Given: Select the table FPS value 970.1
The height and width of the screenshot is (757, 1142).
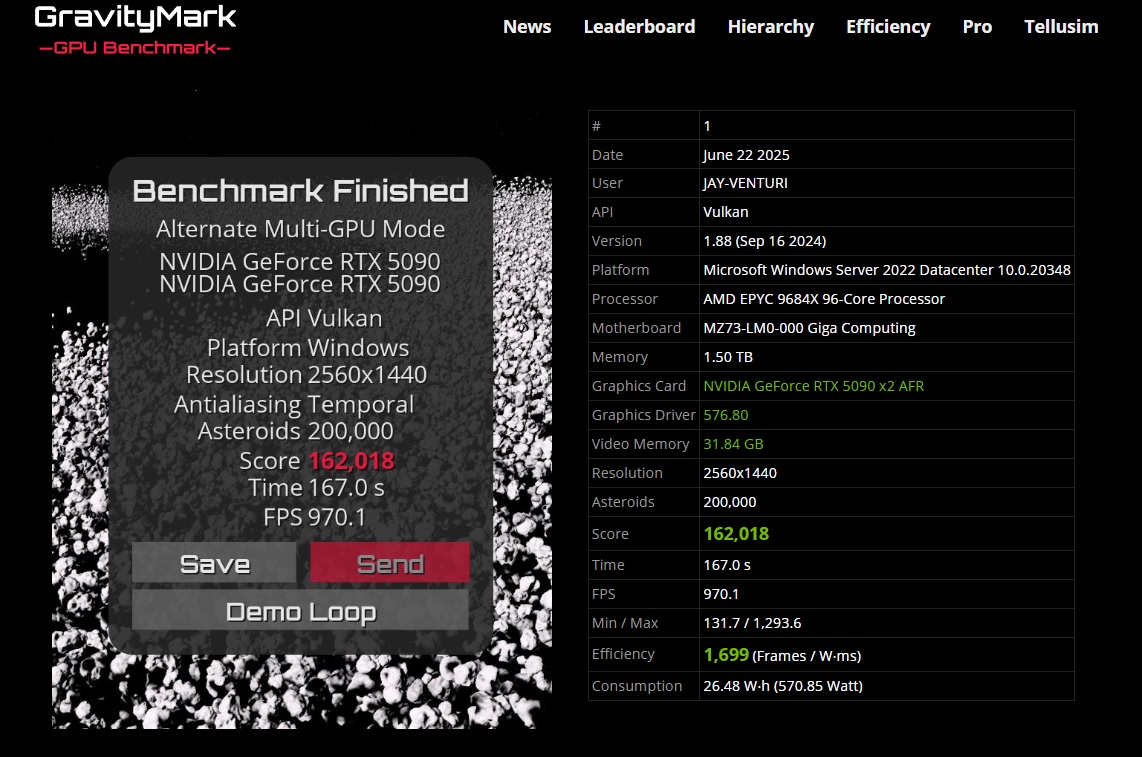Looking at the screenshot, I should (x=721, y=595).
